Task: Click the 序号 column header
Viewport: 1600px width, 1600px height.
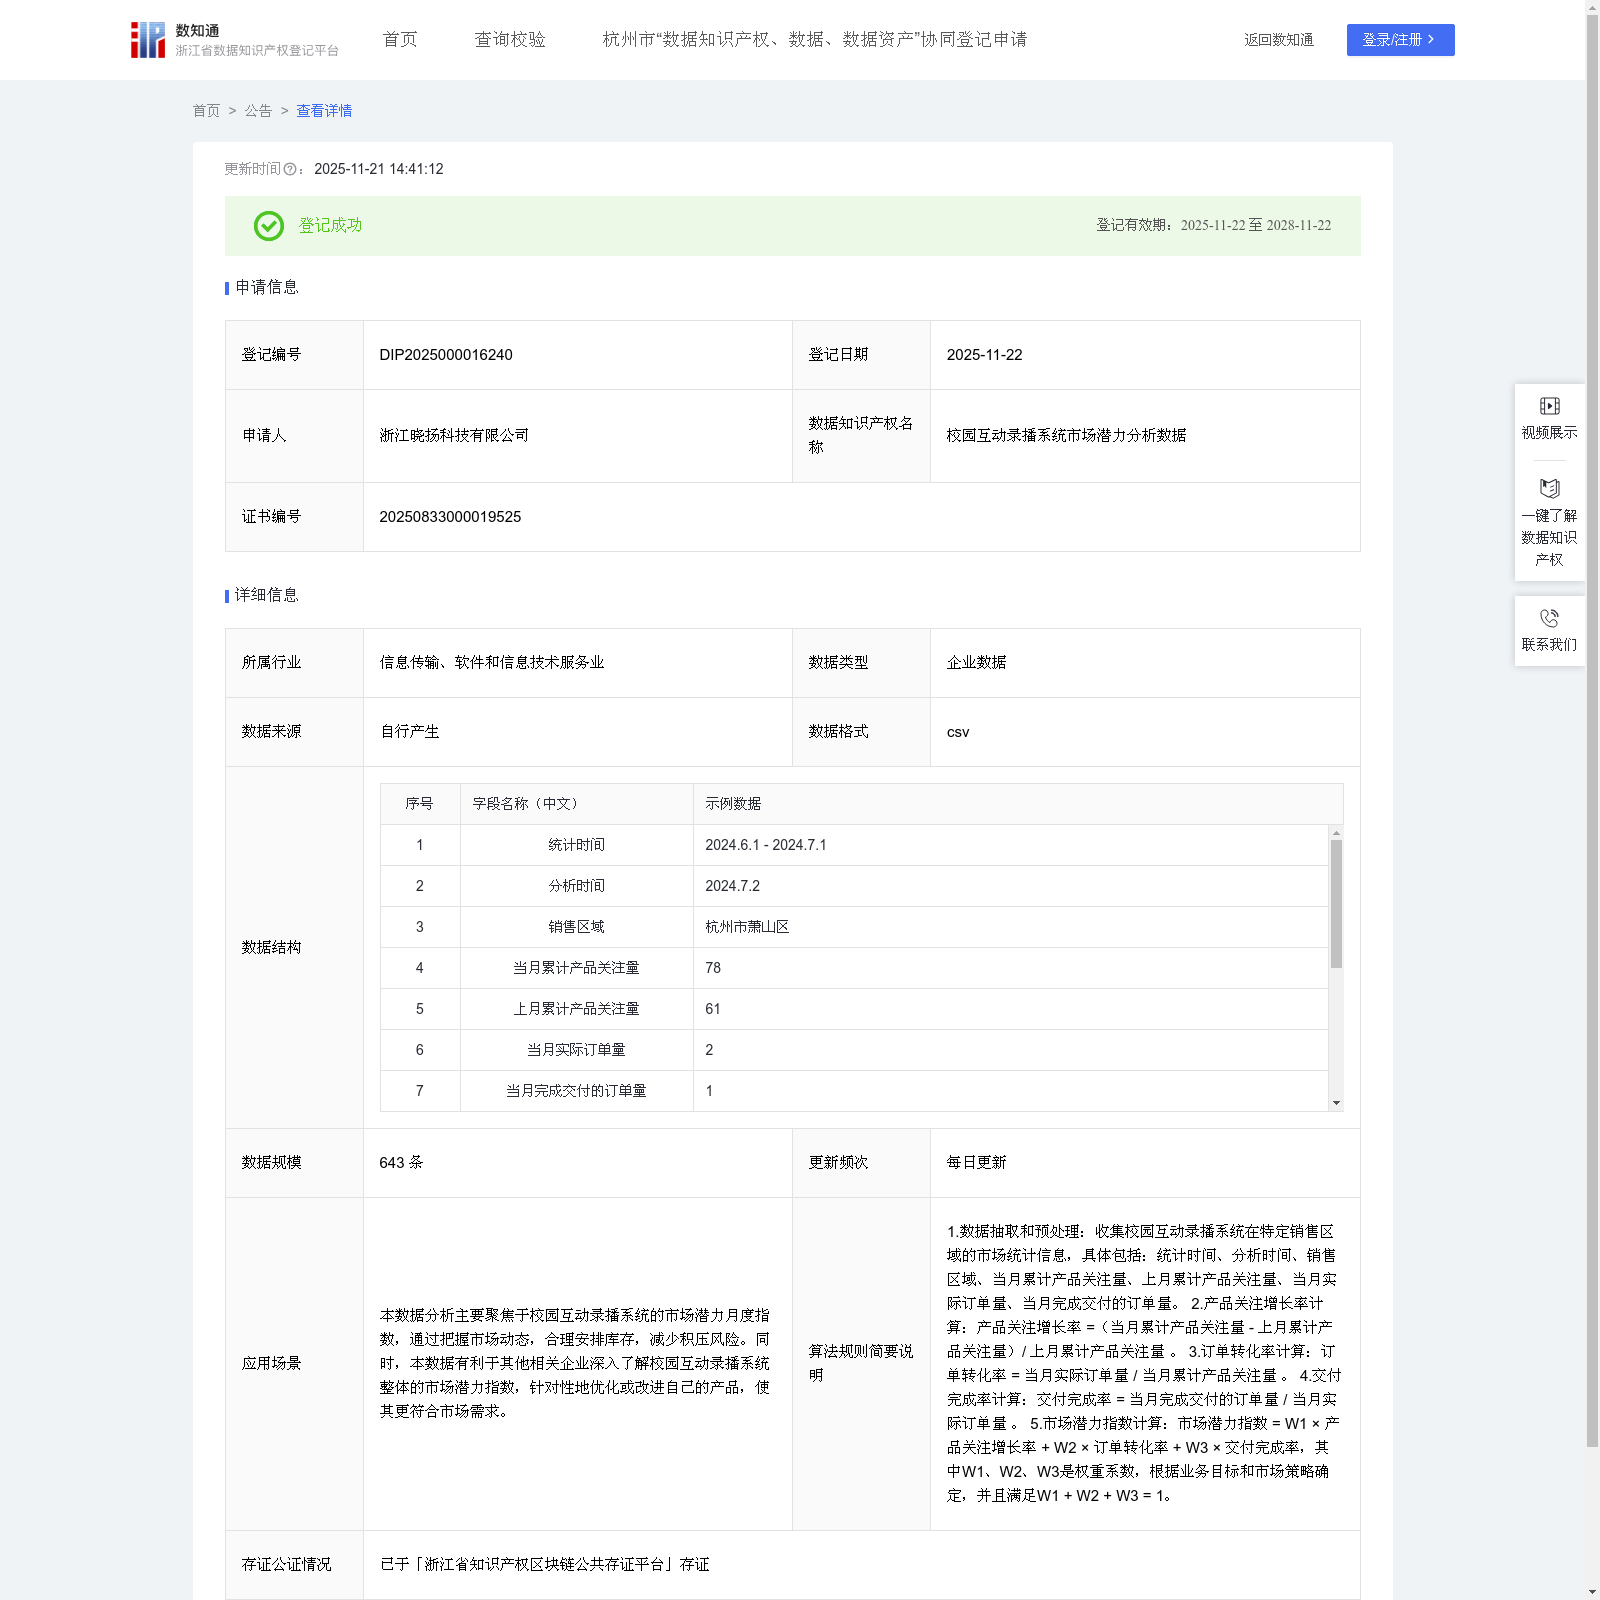Action: (420, 804)
